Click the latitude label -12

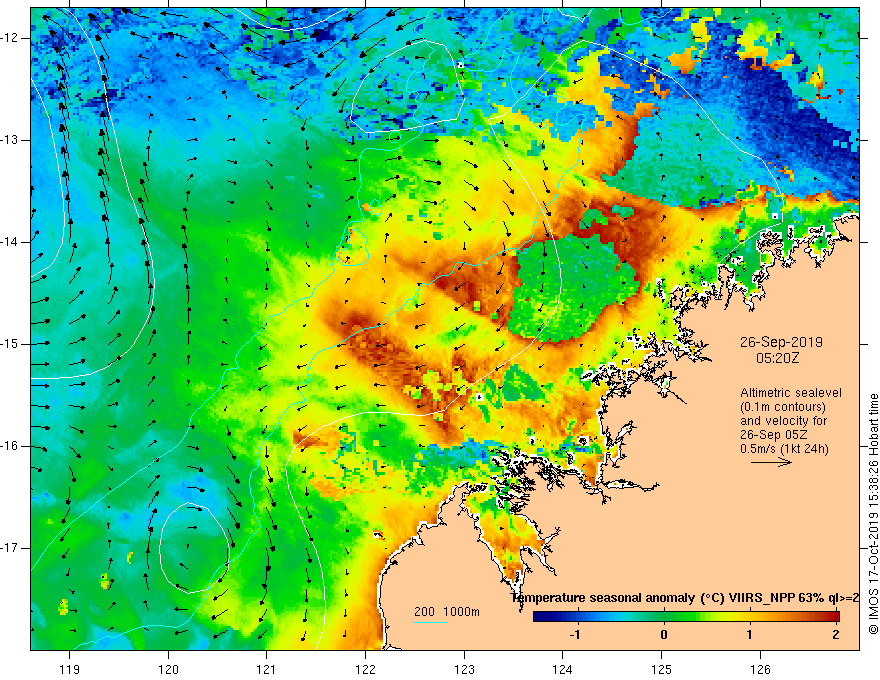point(11,38)
